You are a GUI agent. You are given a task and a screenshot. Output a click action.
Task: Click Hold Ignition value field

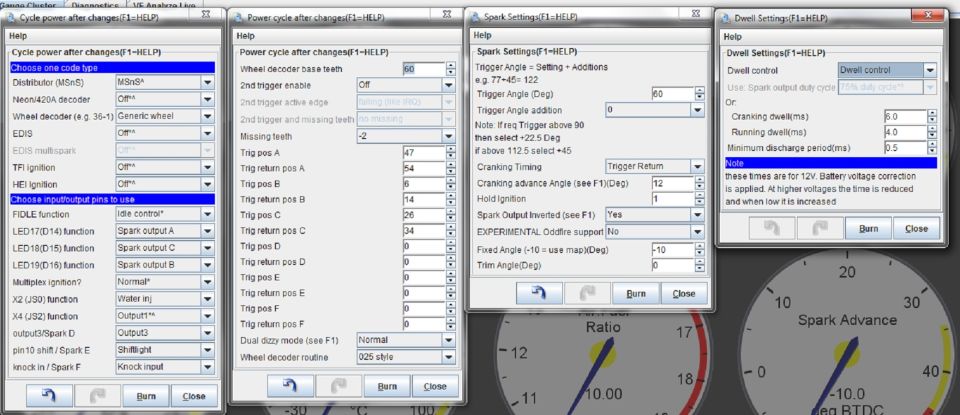[x=673, y=199]
